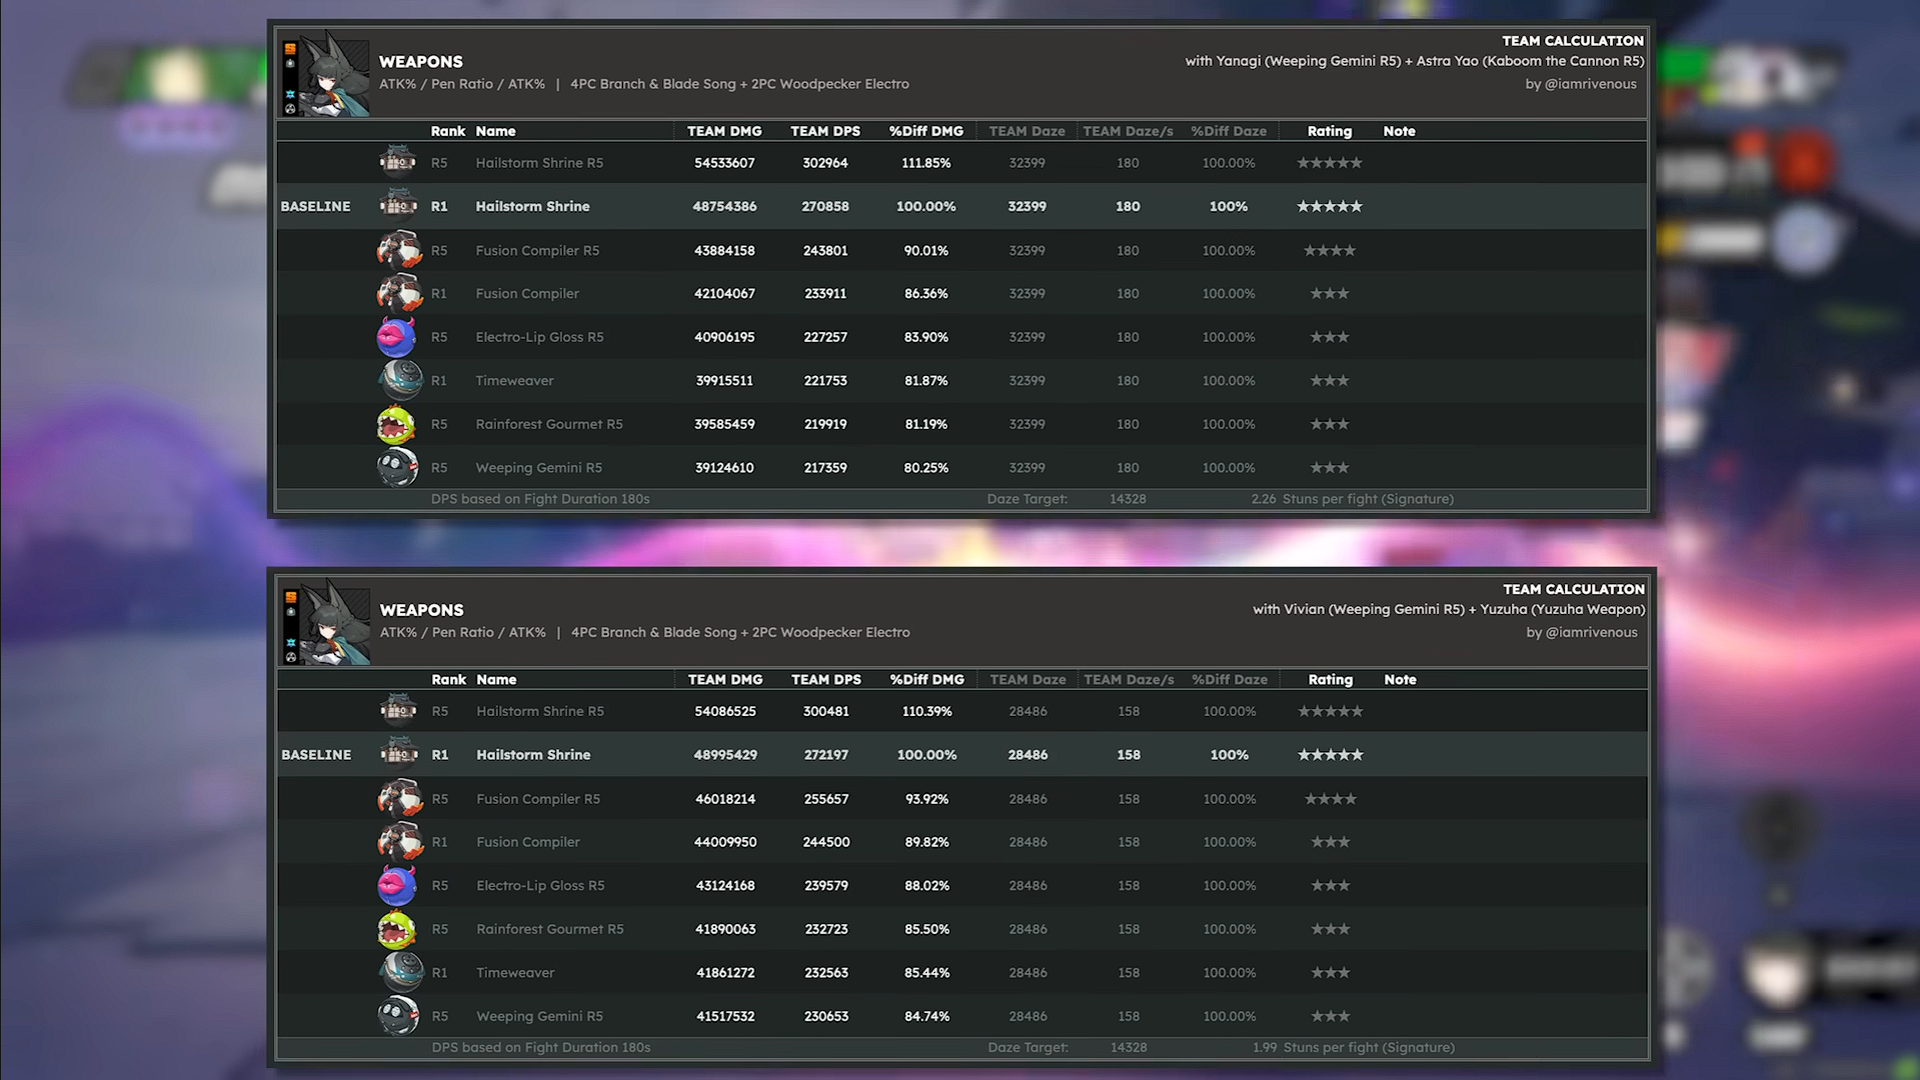Click Hailstorm Shrine R5 weapon icon in top table
Viewport: 1920px width, 1080px height.
pyautogui.click(x=398, y=162)
